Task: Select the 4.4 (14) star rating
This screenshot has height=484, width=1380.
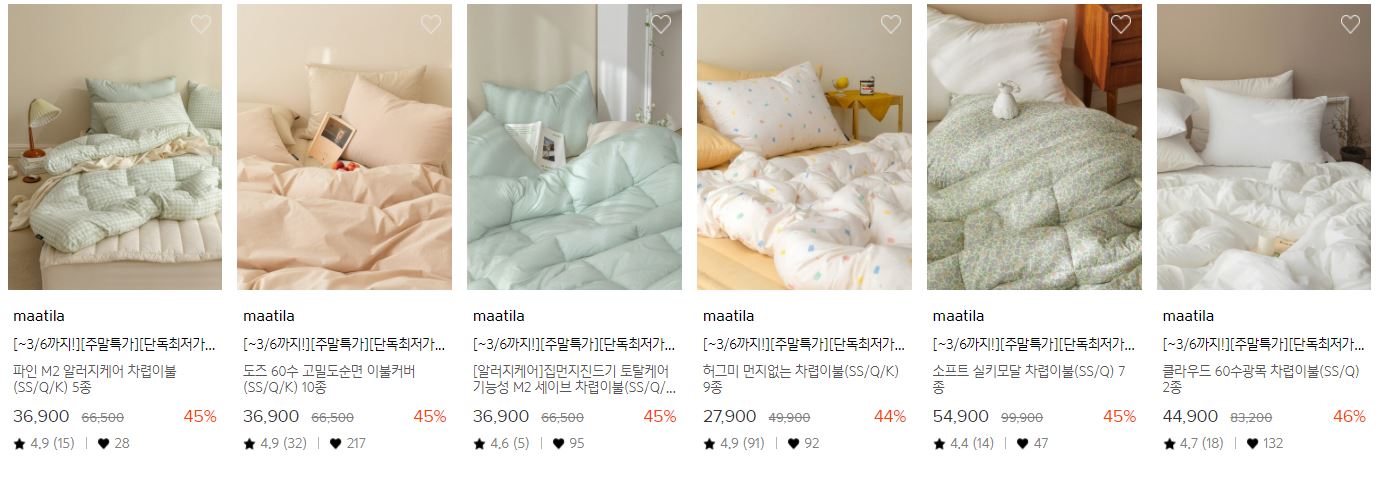Action: coord(964,443)
